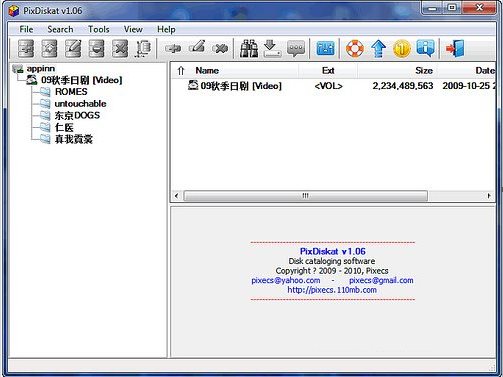Open search with the binoculars icon
Image resolution: width=503 pixels, height=377 pixels.
[x=249, y=49]
